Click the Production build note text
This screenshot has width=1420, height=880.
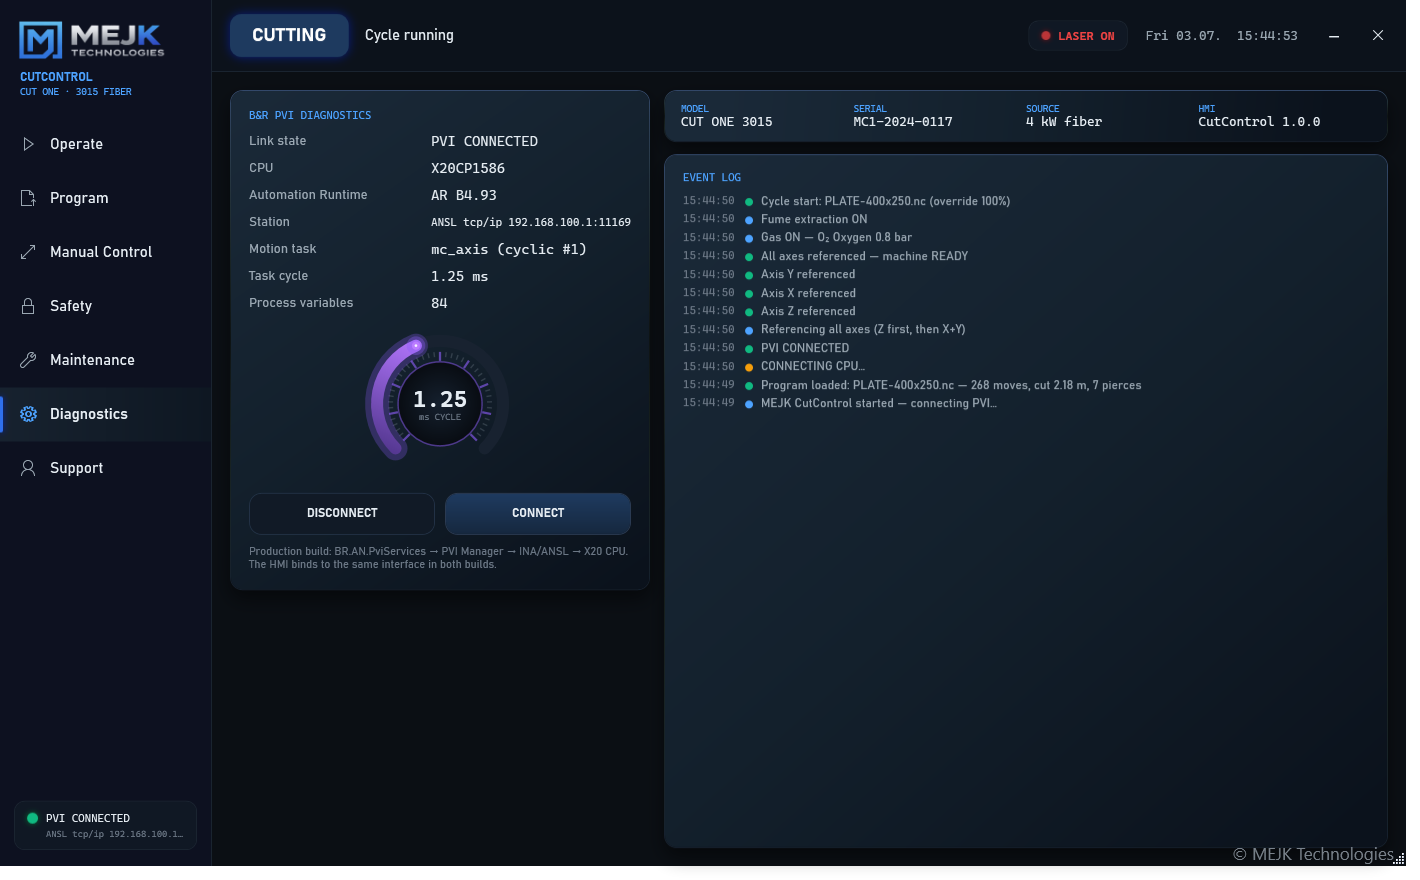click(x=439, y=558)
